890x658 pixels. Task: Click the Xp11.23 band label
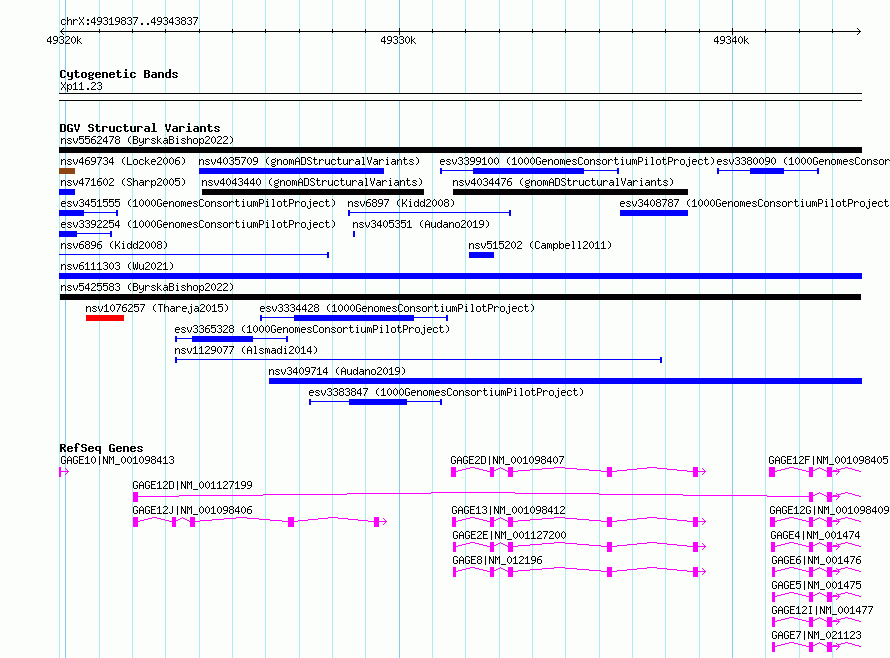[x=81, y=86]
